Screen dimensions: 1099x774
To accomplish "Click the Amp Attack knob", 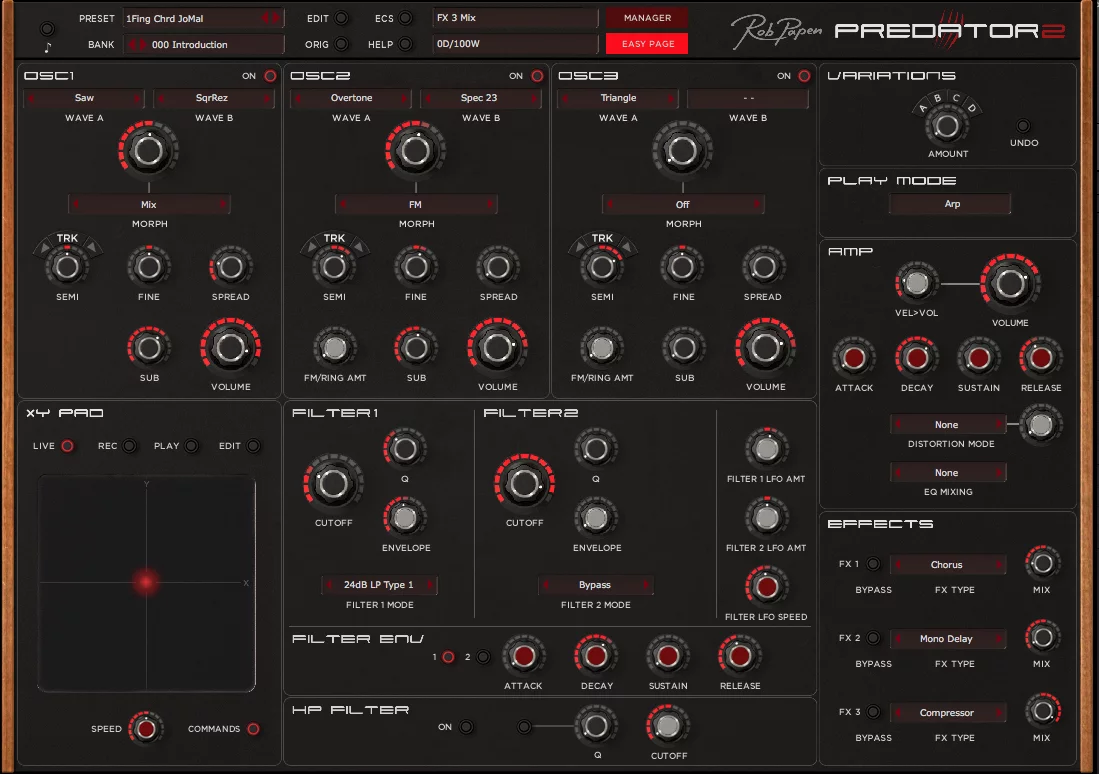I will (x=854, y=358).
